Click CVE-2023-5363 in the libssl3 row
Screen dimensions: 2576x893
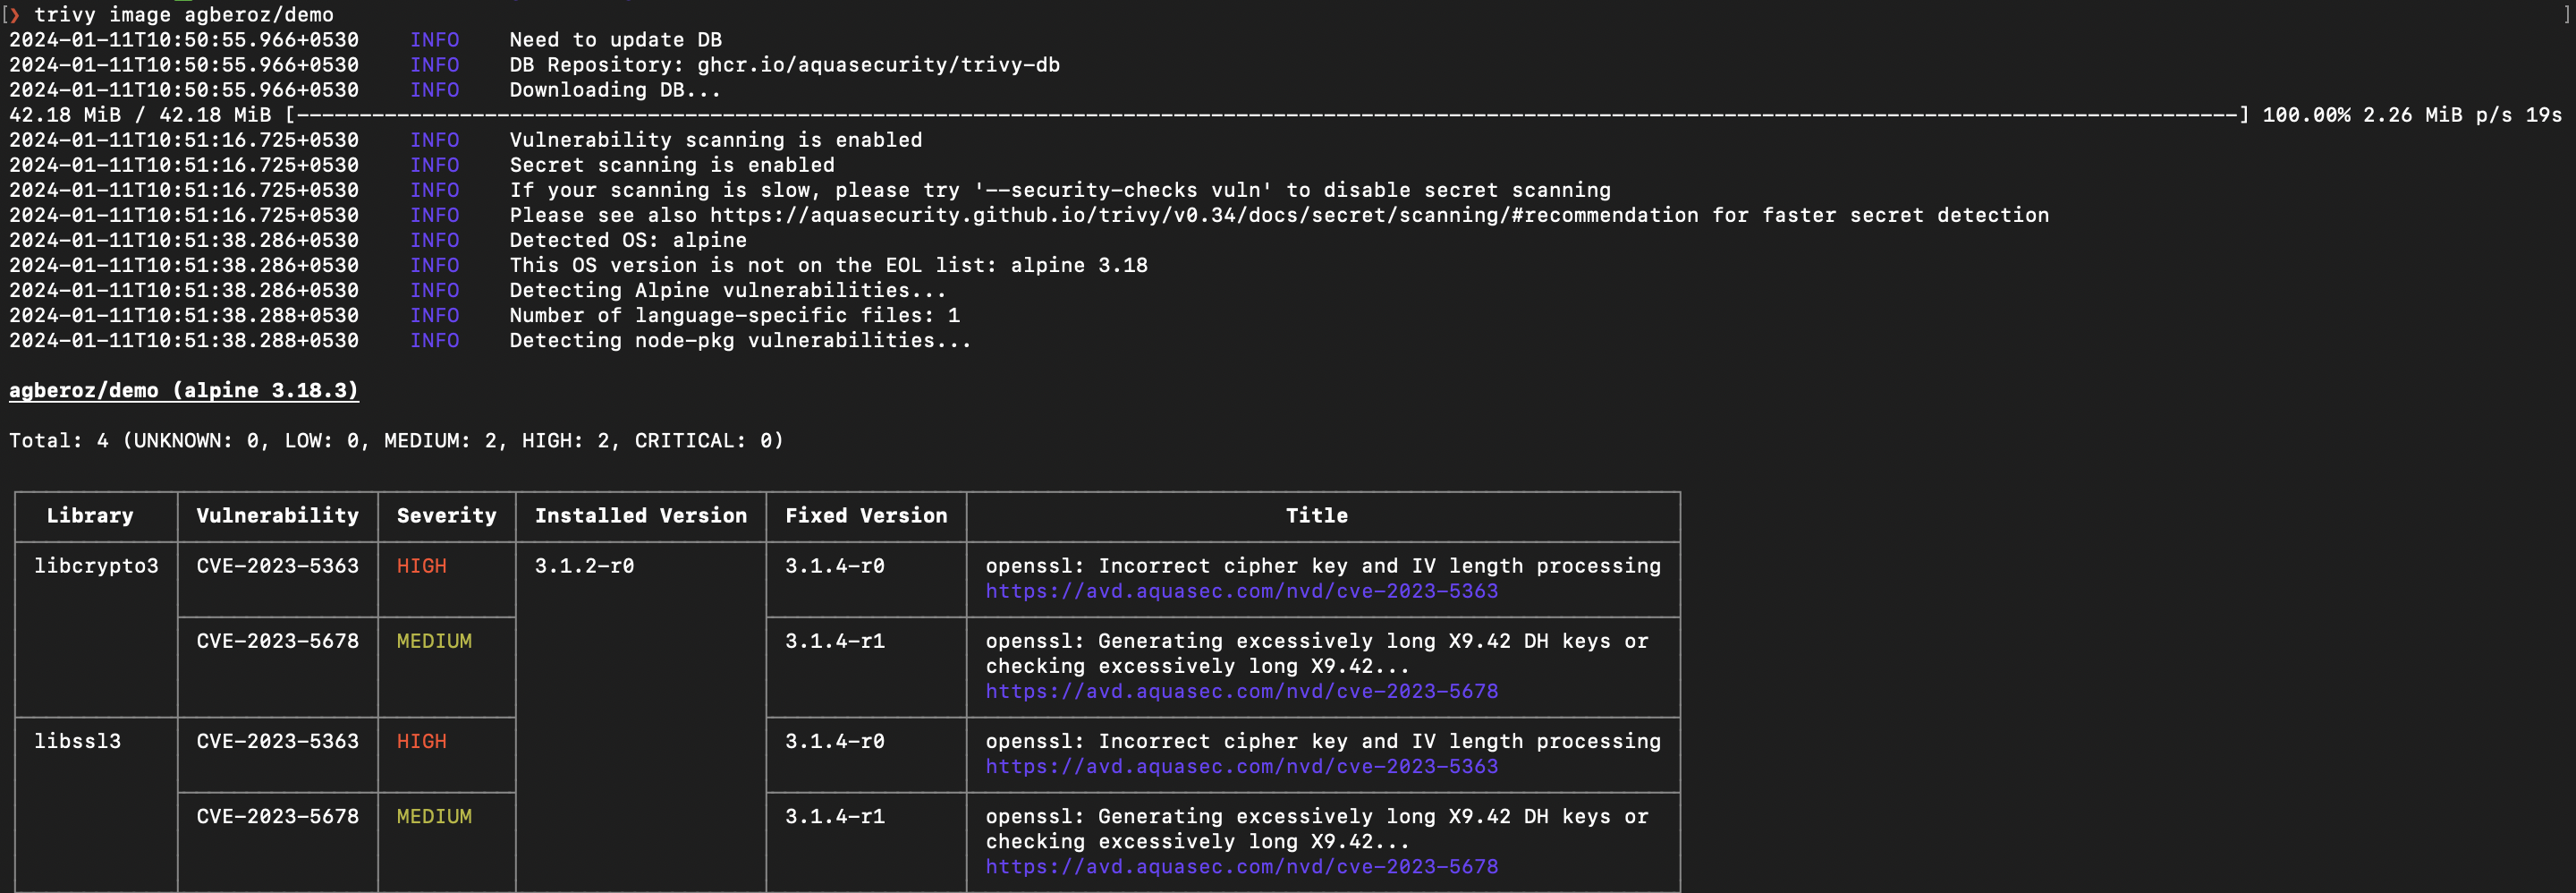pyautogui.click(x=277, y=741)
